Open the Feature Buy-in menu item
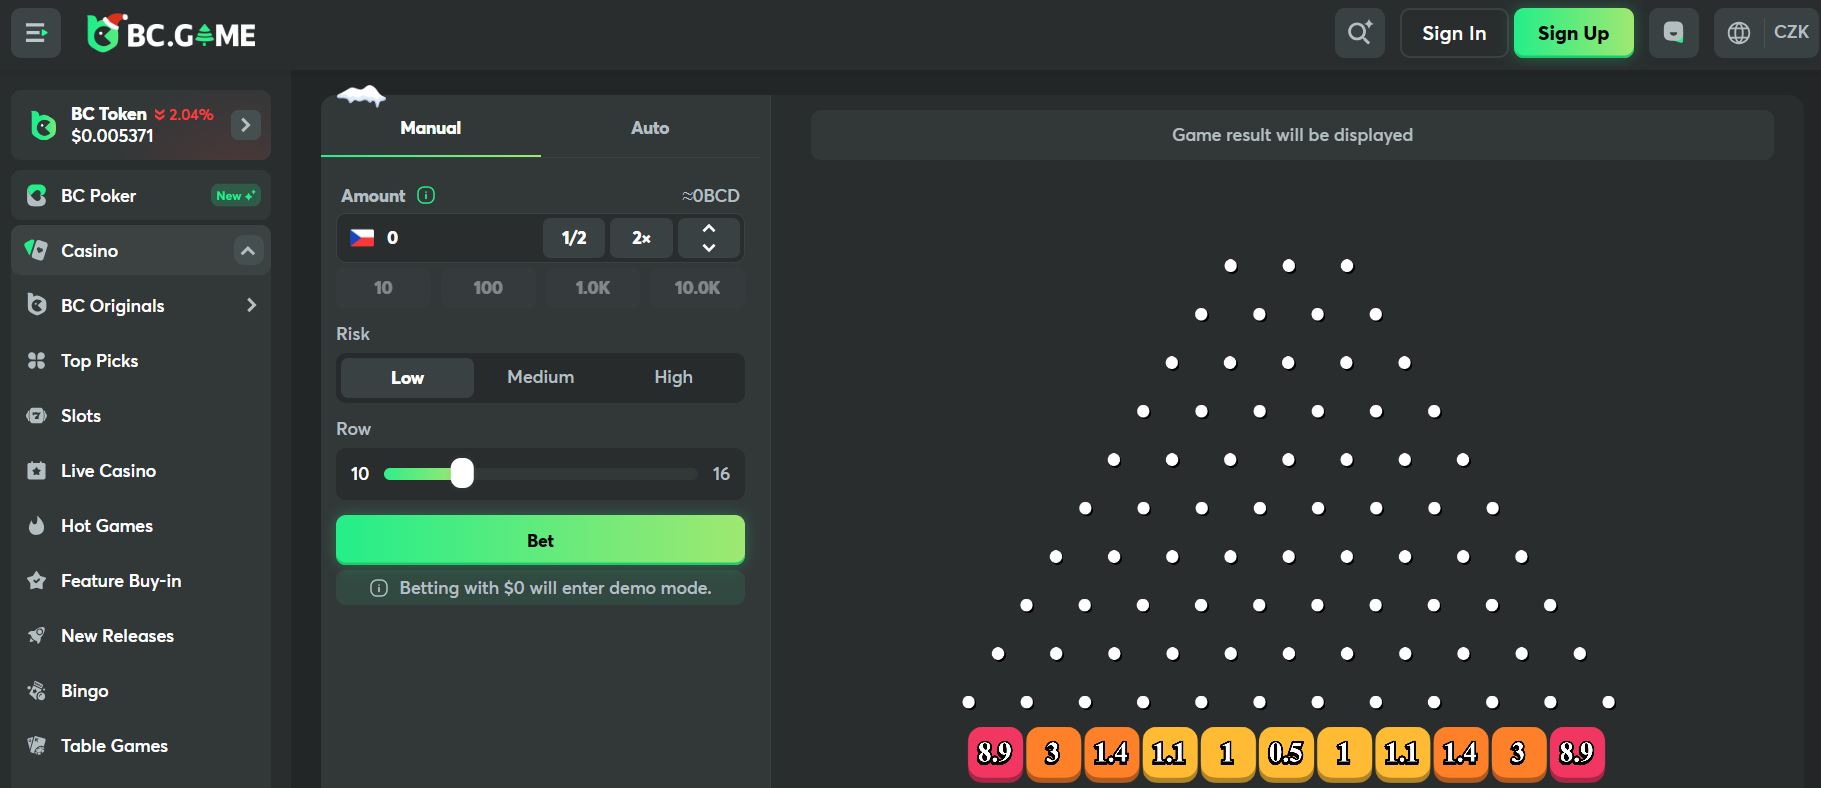1821x788 pixels. (x=141, y=580)
